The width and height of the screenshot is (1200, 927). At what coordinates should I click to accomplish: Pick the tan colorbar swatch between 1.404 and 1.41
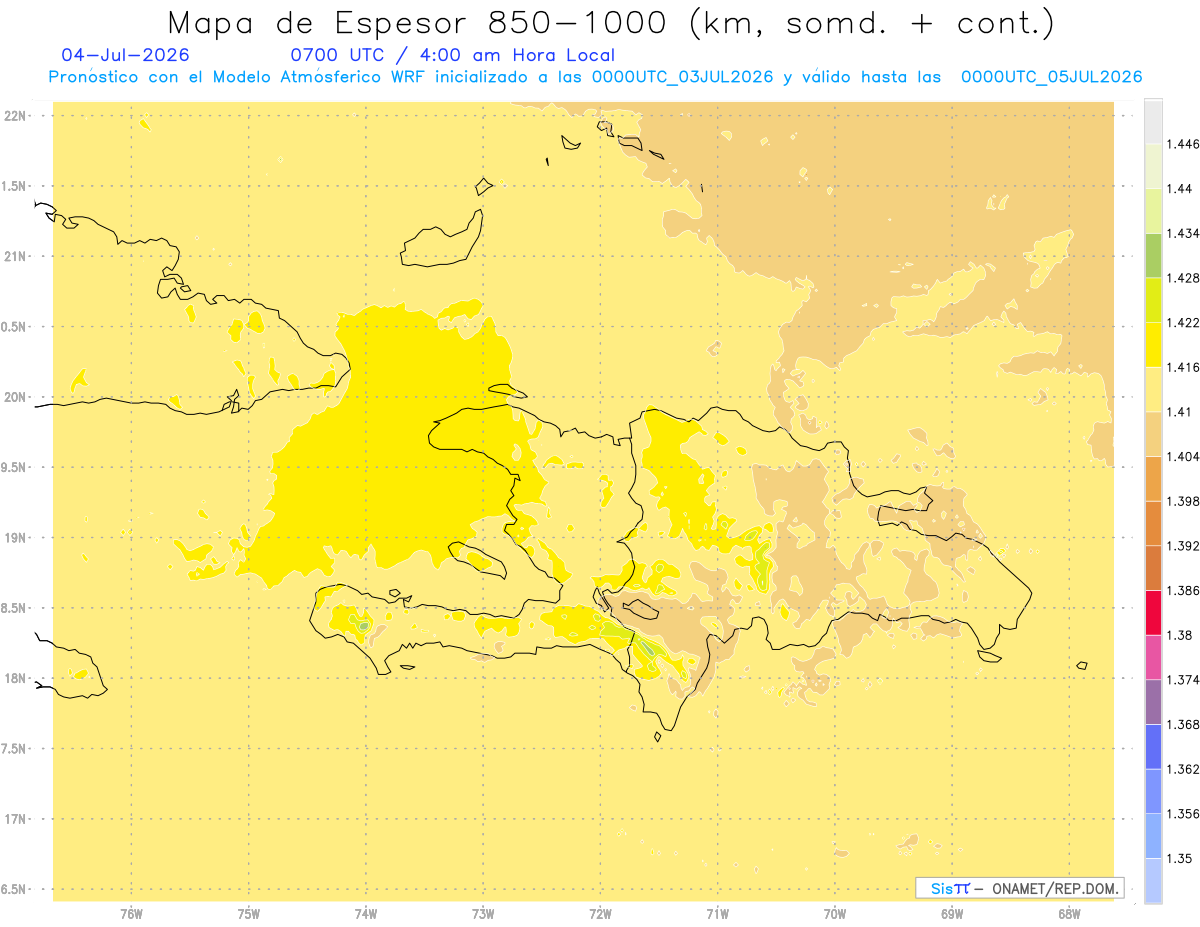tap(1153, 434)
